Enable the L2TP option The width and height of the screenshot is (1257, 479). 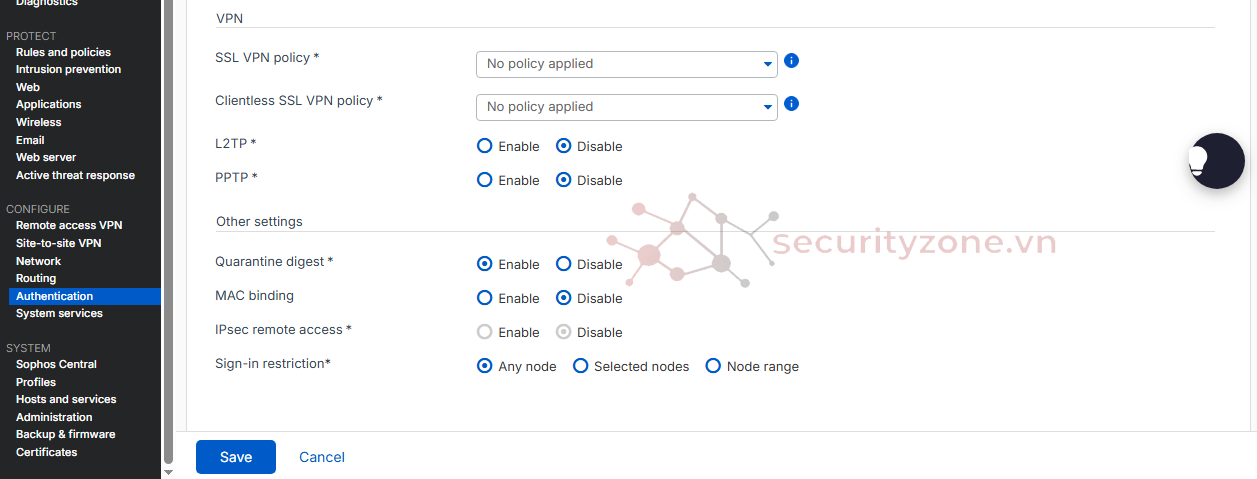(x=485, y=146)
